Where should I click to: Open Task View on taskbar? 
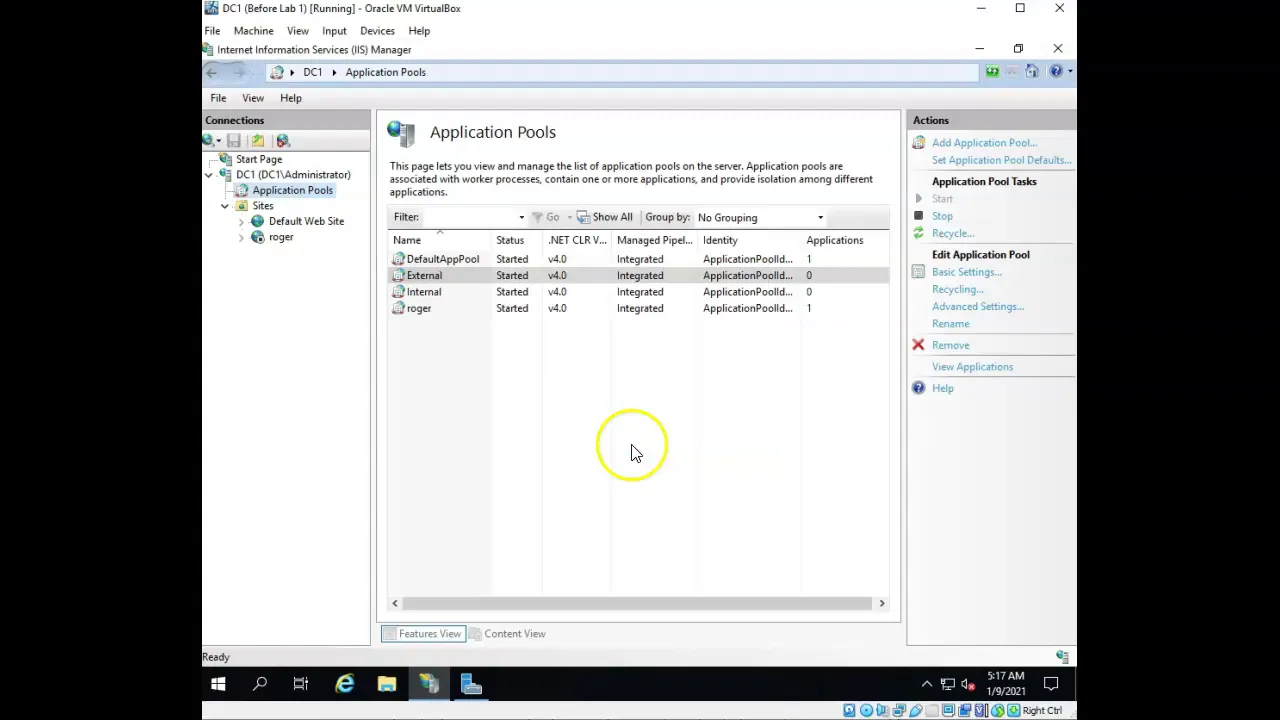(301, 684)
